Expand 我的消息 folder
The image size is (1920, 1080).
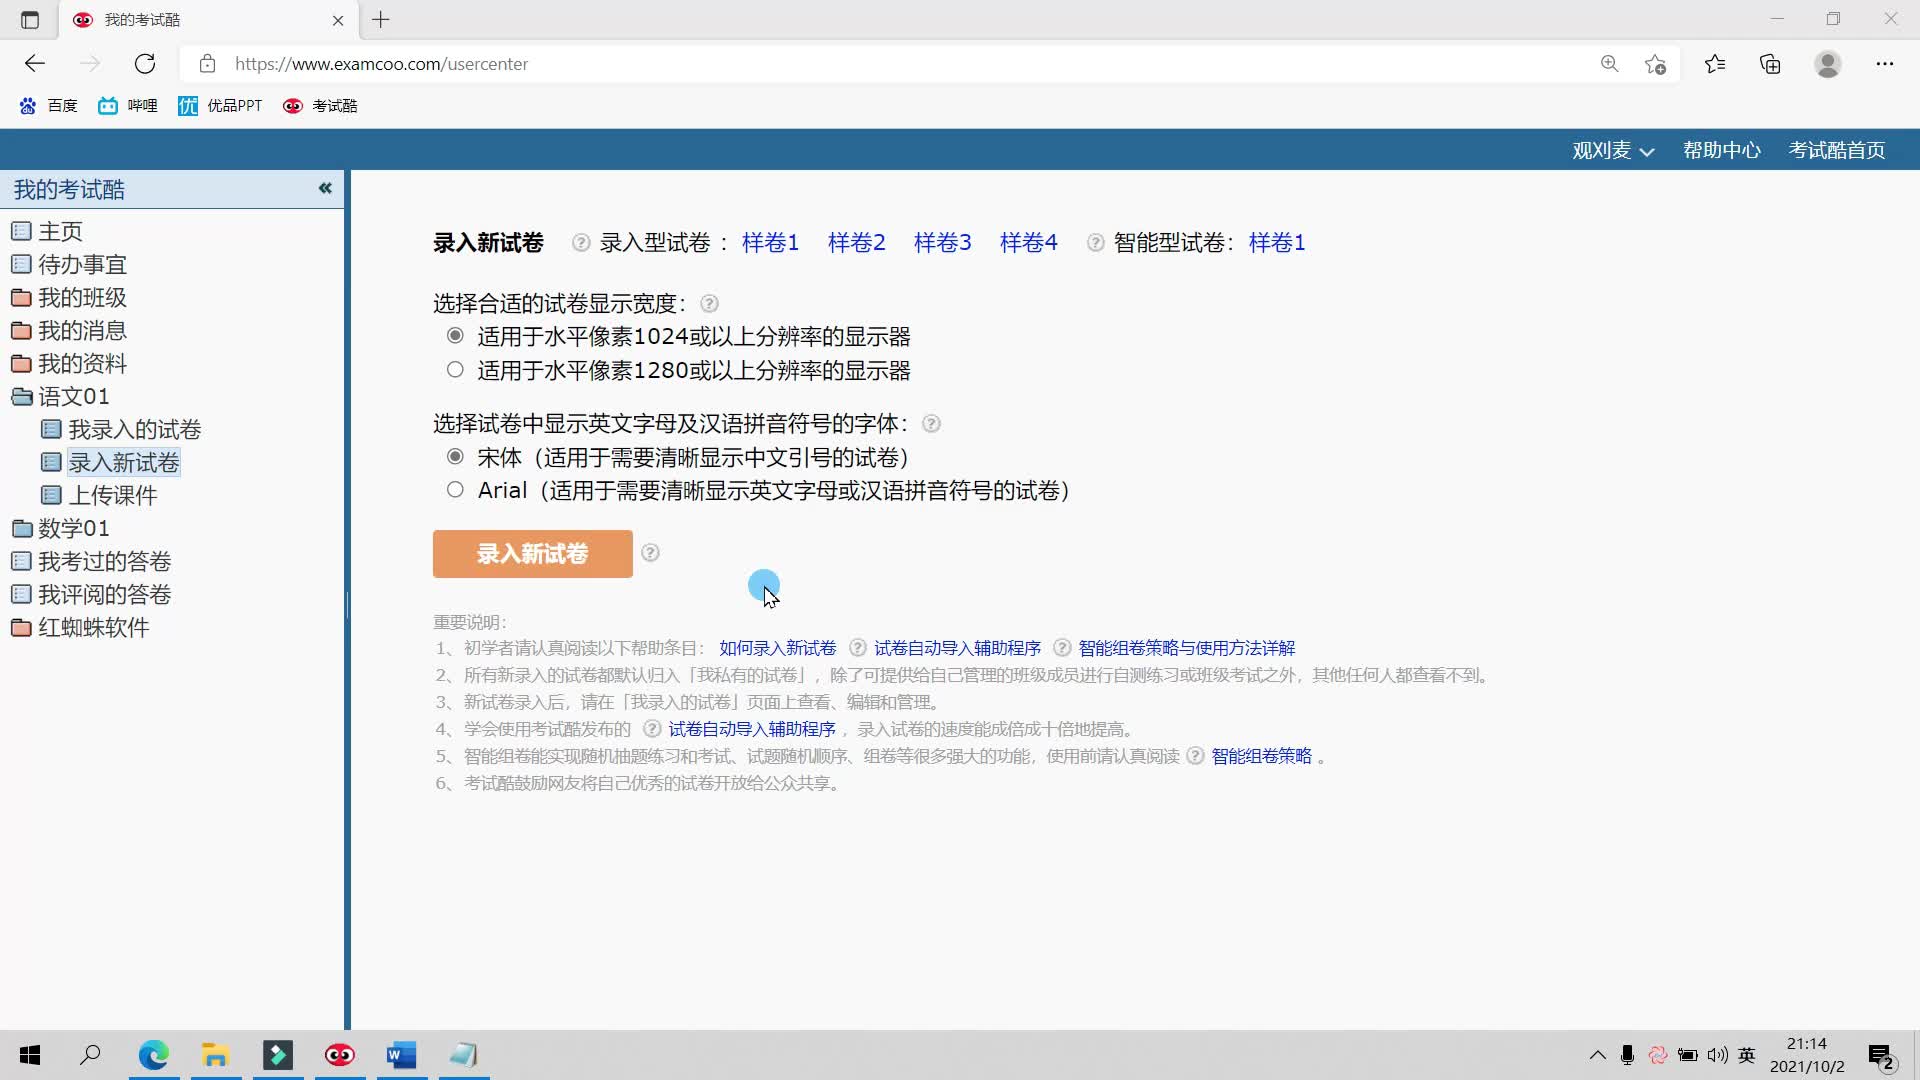69,331
